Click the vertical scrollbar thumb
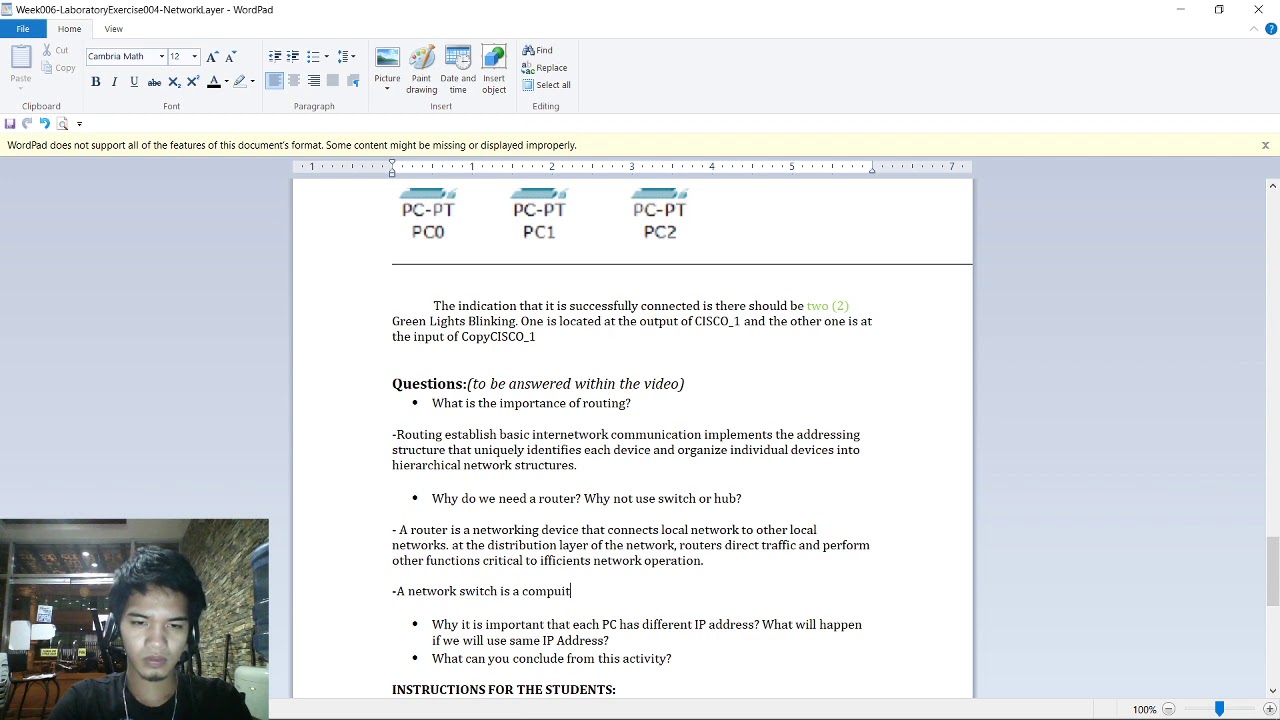The image size is (1280, 720). 1272,571
